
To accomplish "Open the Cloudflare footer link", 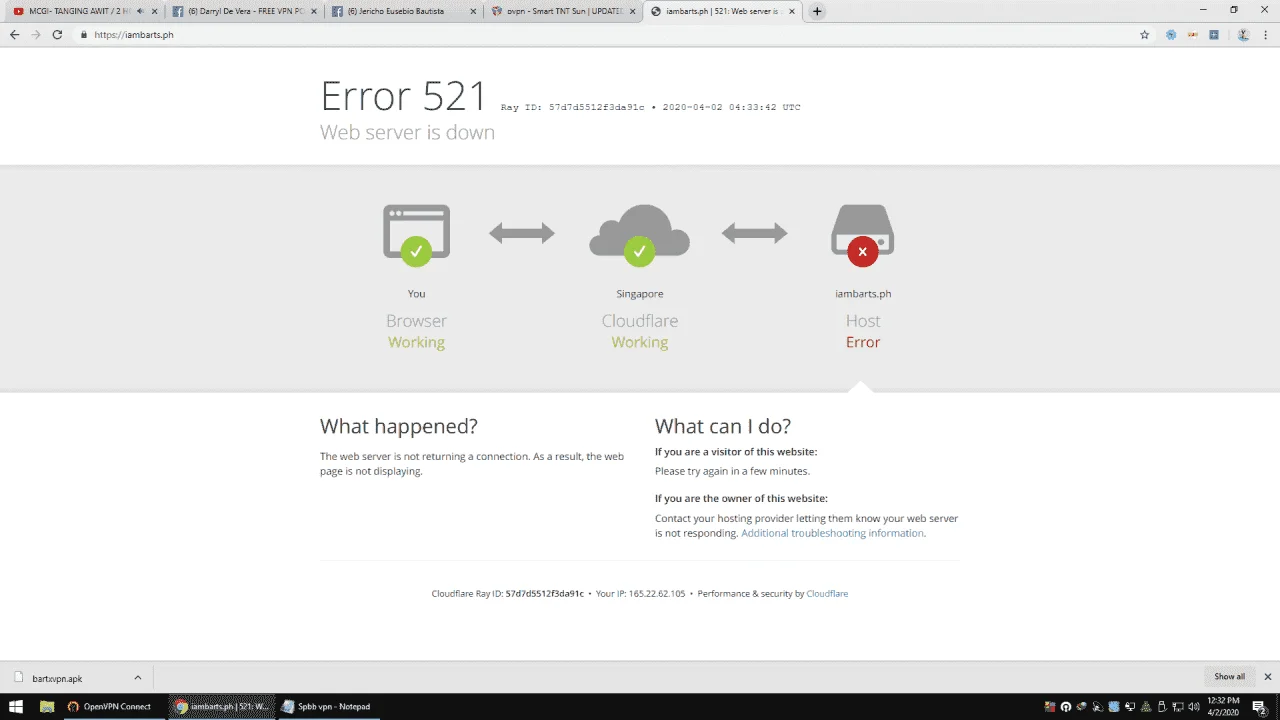I will point(827,593).
